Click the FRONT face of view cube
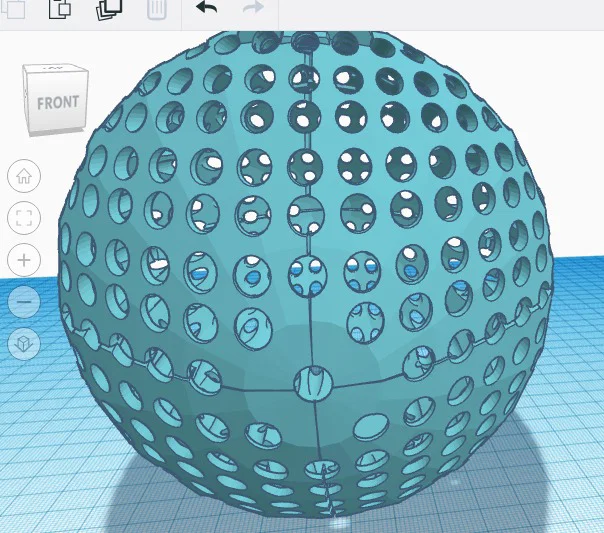The image size is (604, 533). tap(57, 104)
